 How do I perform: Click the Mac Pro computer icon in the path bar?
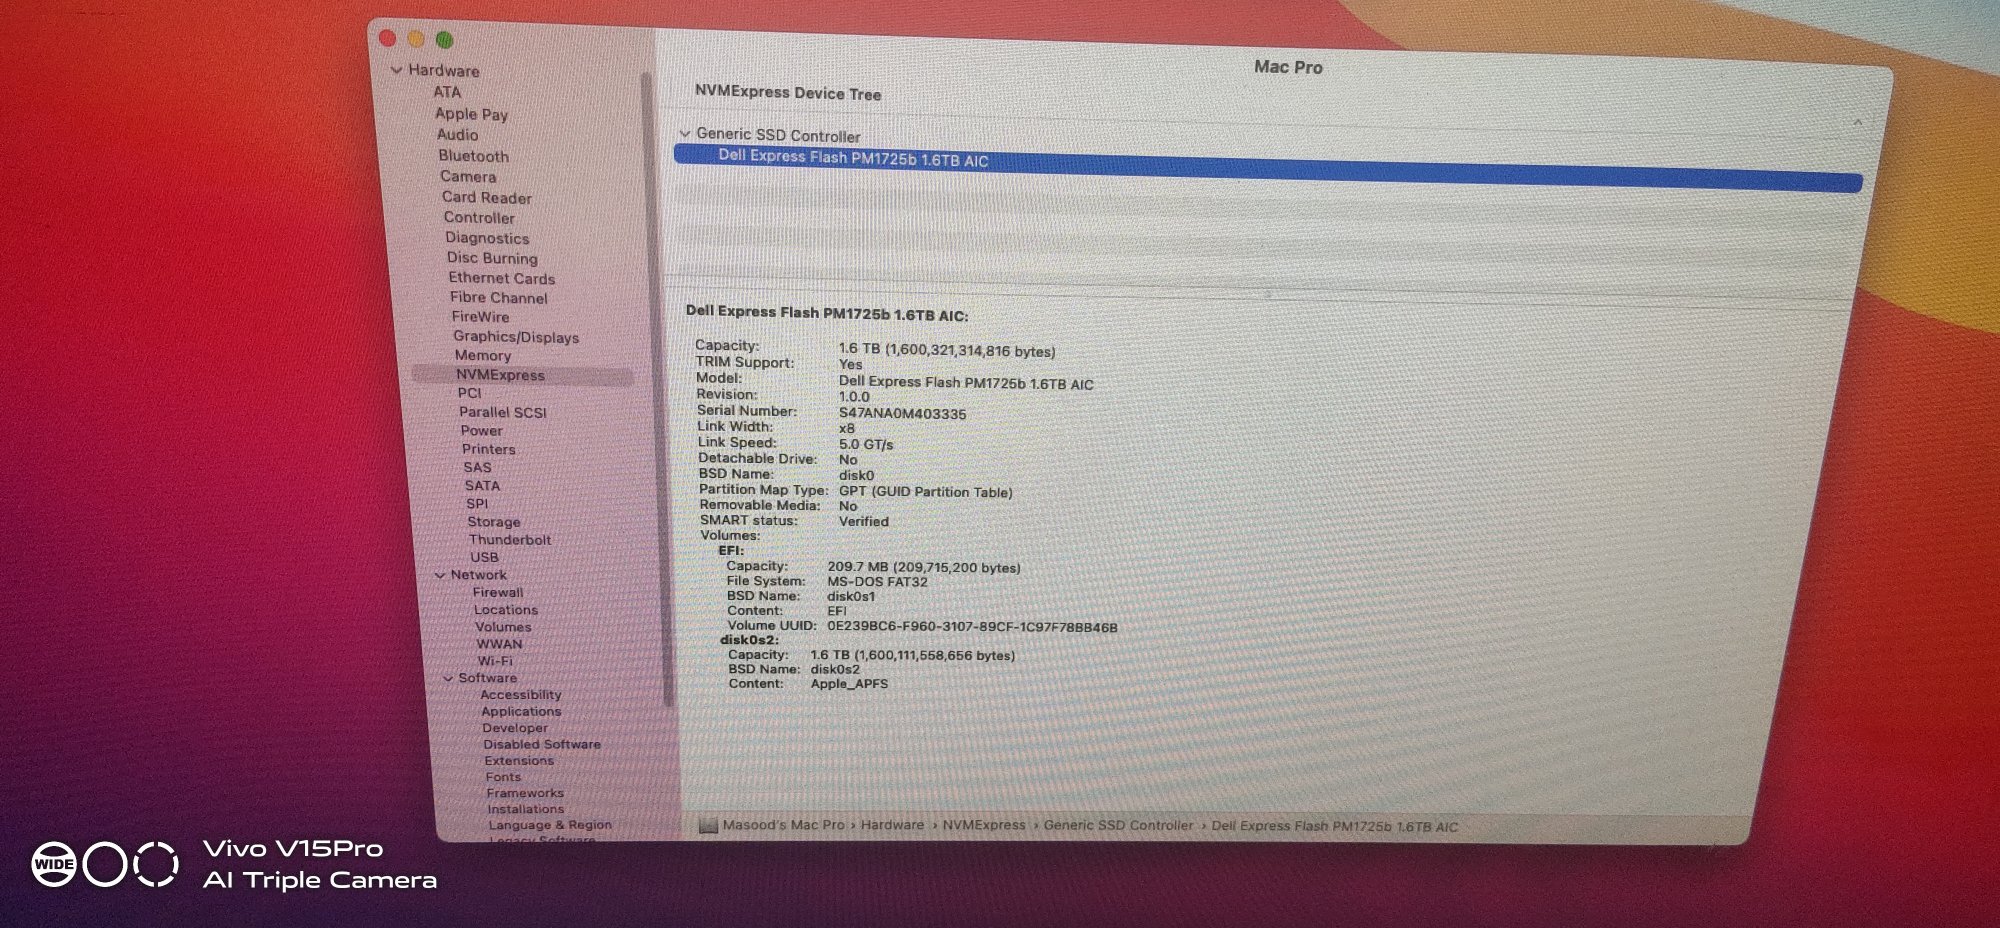708,825
